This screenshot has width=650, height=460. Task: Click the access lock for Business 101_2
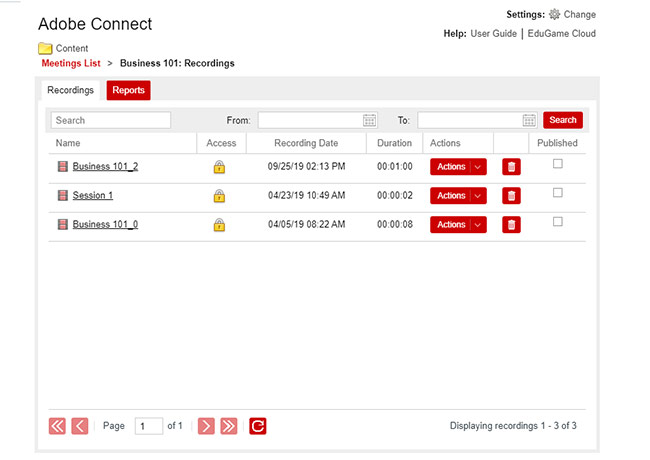pyautogui.click(x=219, y=167)
